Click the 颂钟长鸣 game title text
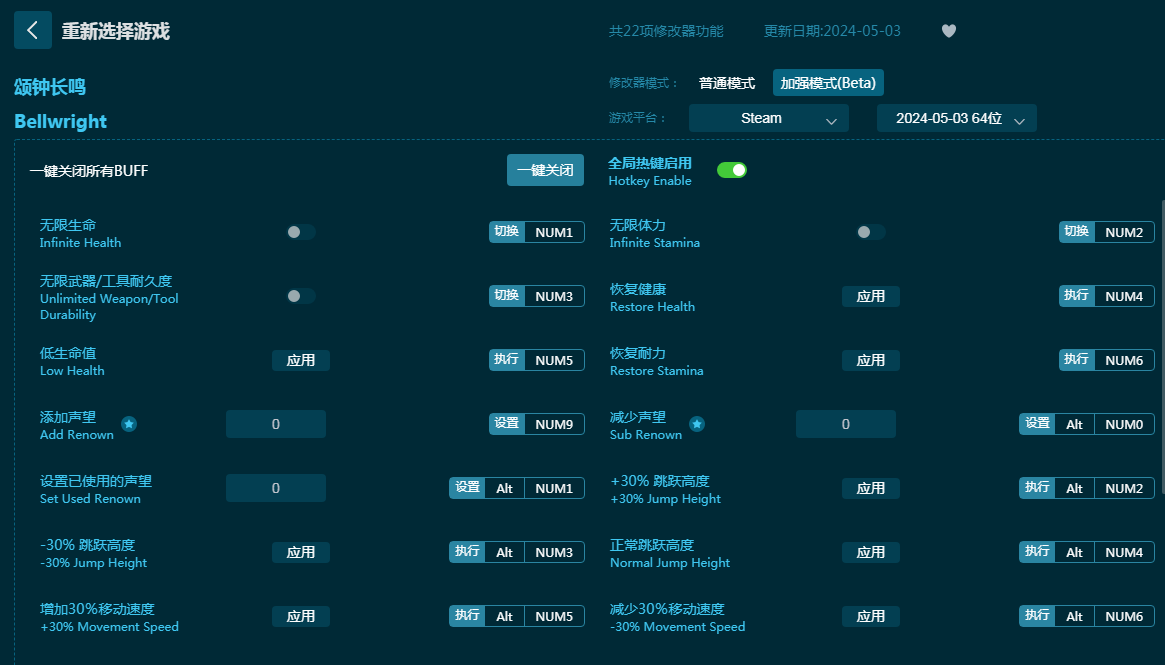The width and height of the screenshot is (1165, 665). [x=50, y=87]
